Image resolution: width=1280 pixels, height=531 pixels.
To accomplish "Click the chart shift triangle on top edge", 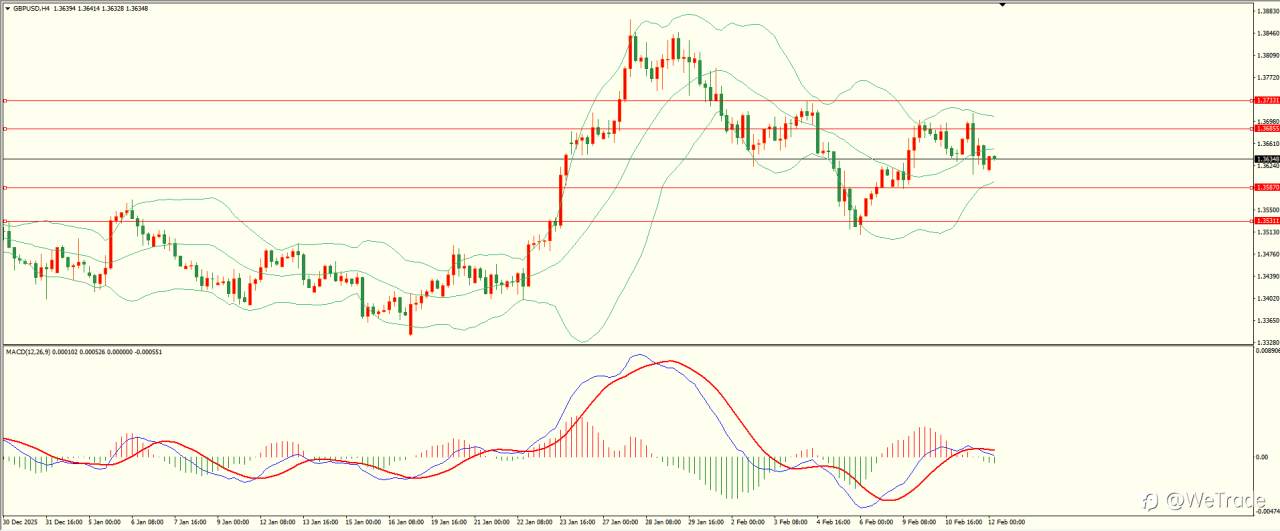I will (x=1002, y=5).
